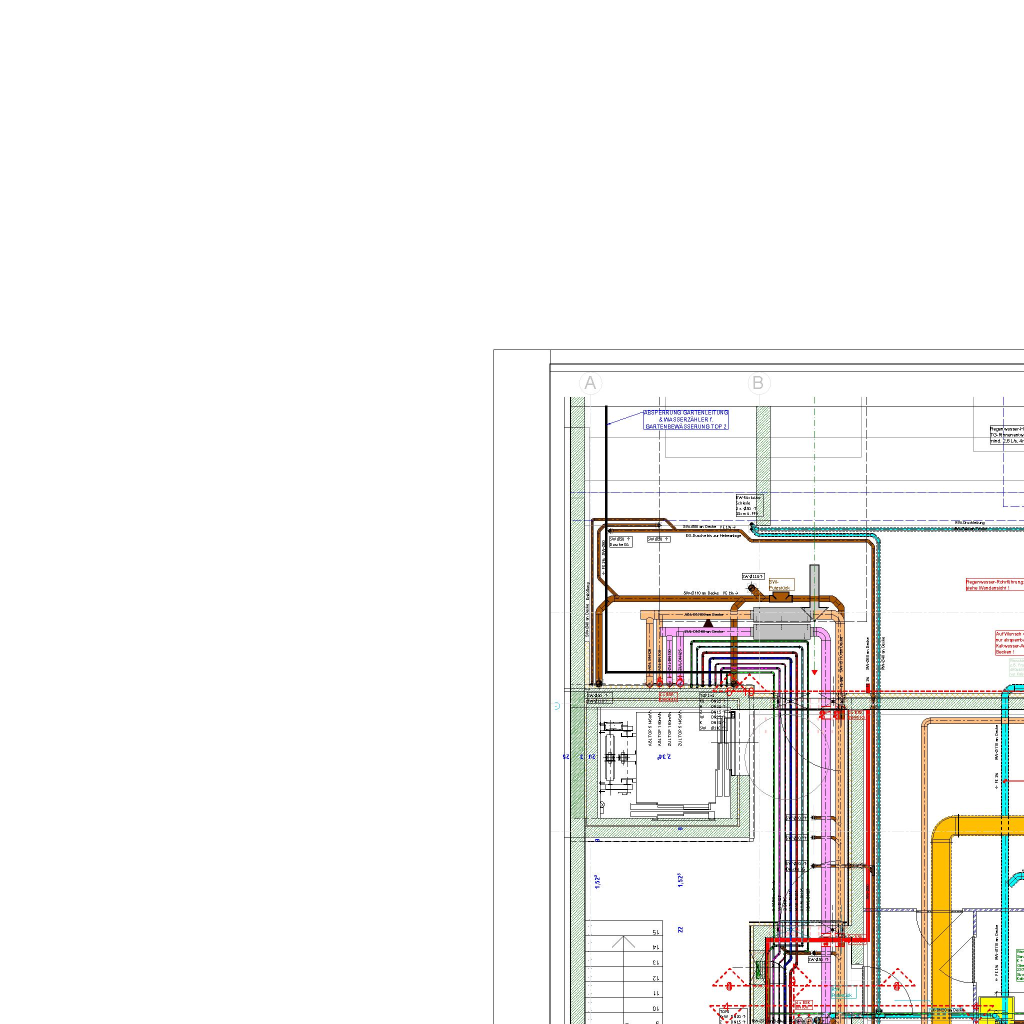Select the blue Absperrung Gartenleitung annotation
The image size is (1024, 1024).
tap(686, 419)
